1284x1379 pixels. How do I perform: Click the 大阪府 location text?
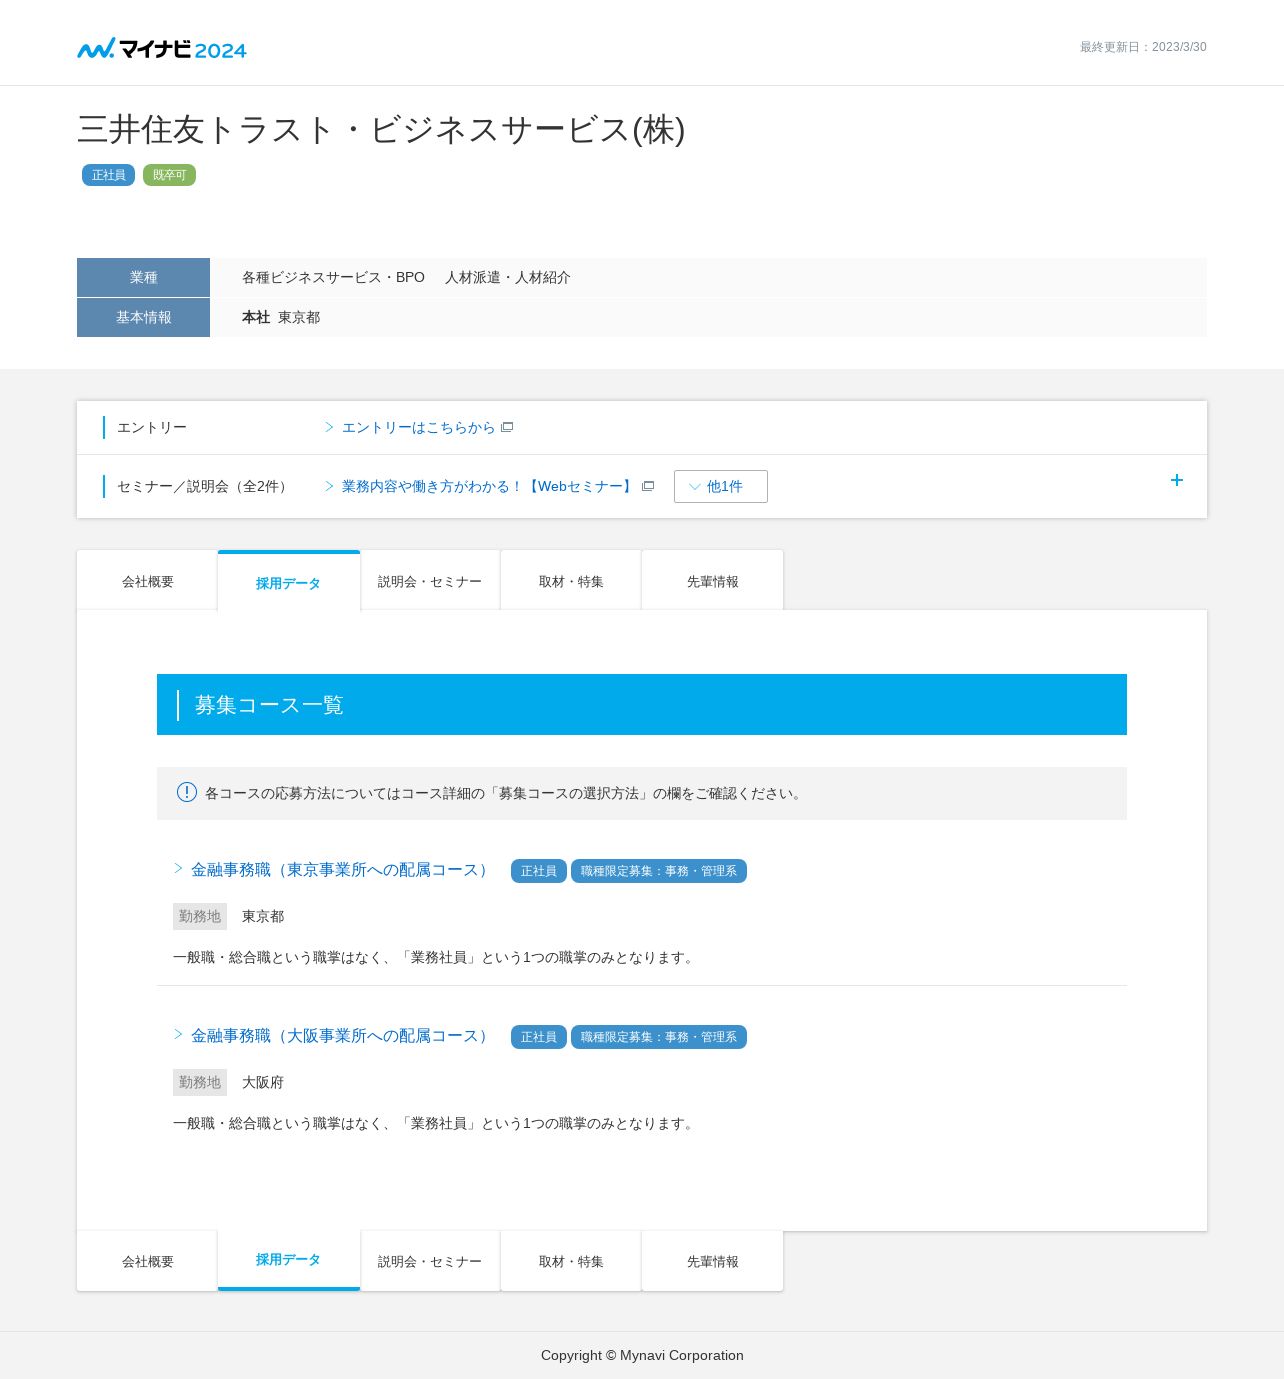pyautogui.click(x=263, y=1082)
